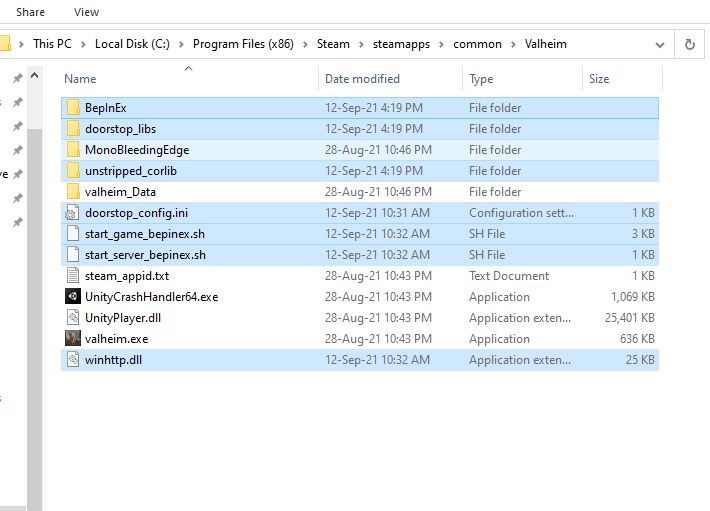Viewport: 710px width, 511px height.
Task: Click the Configuration sett... type cell
Action: pos(521,213)
